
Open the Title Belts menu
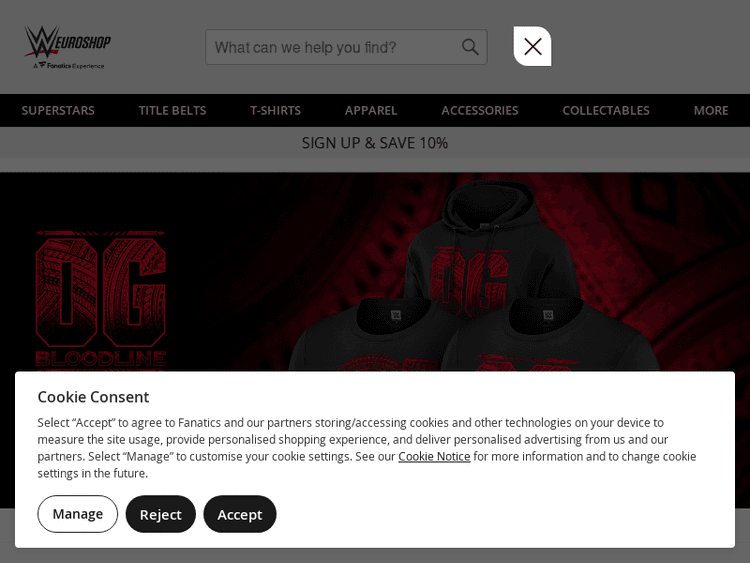[172, 110]
